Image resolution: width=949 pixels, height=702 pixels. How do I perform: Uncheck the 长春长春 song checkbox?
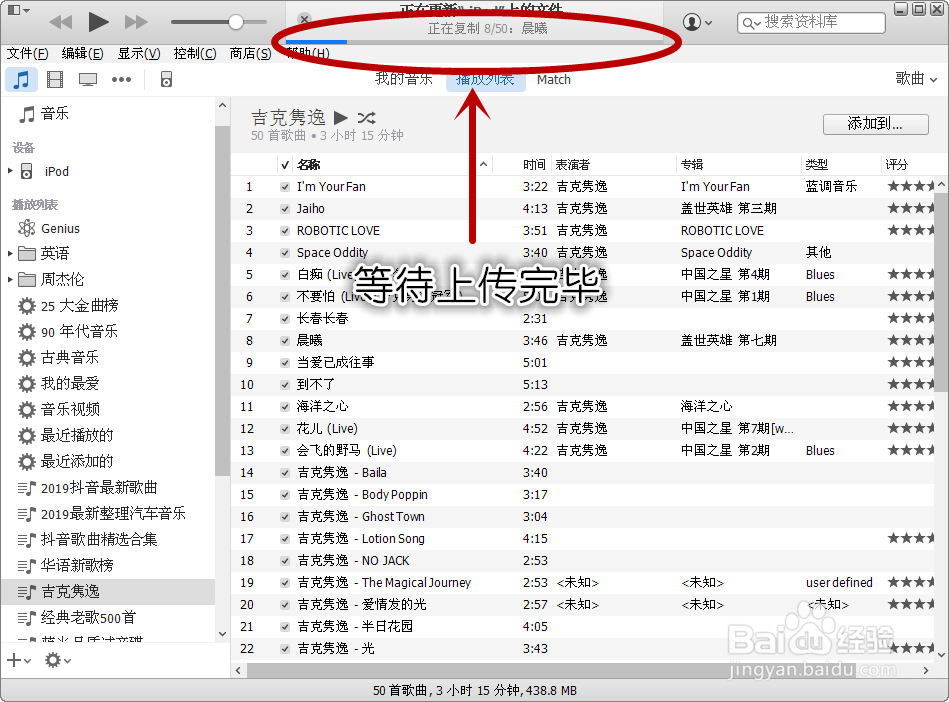pyautogui.click(x=285, y=319)
